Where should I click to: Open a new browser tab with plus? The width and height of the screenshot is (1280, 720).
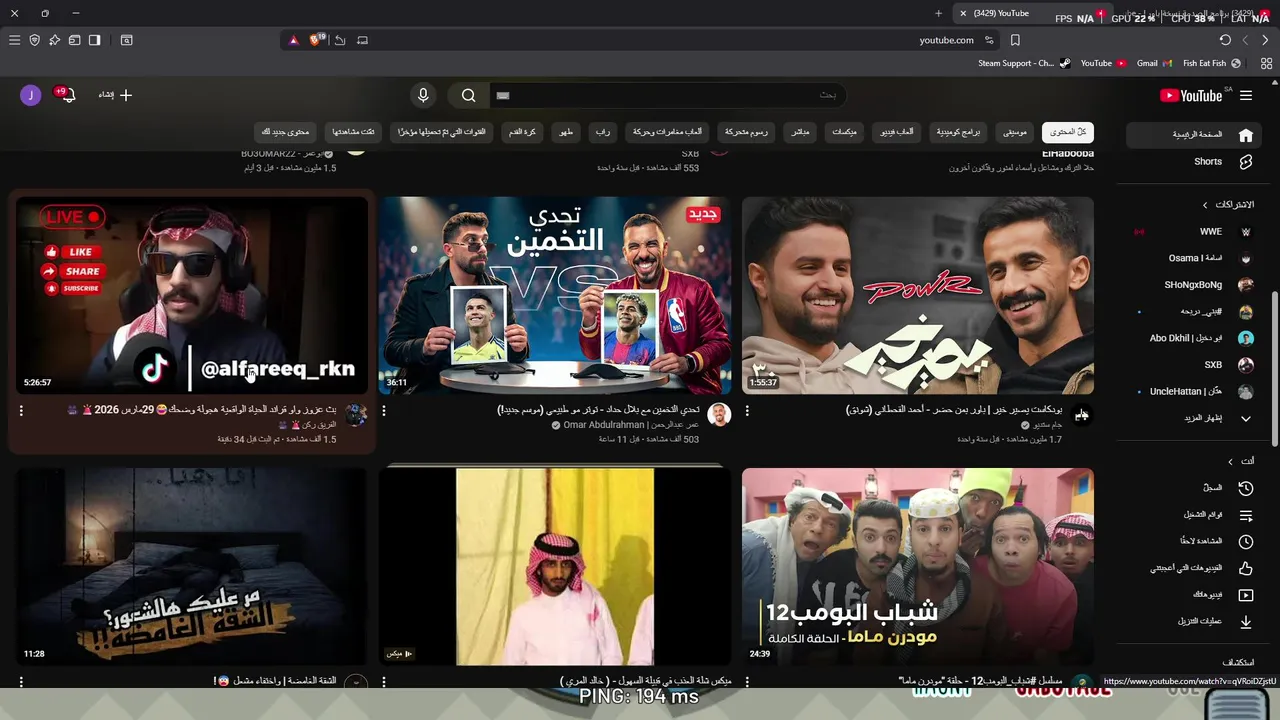click(938, 13)
